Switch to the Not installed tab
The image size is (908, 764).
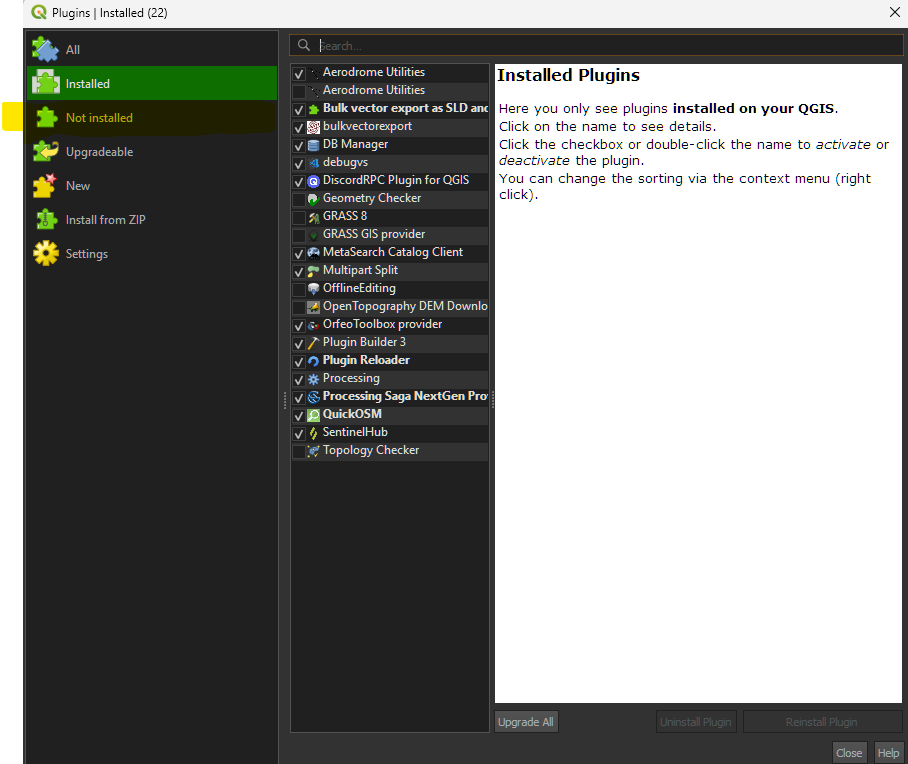click(x=99, y=118)
